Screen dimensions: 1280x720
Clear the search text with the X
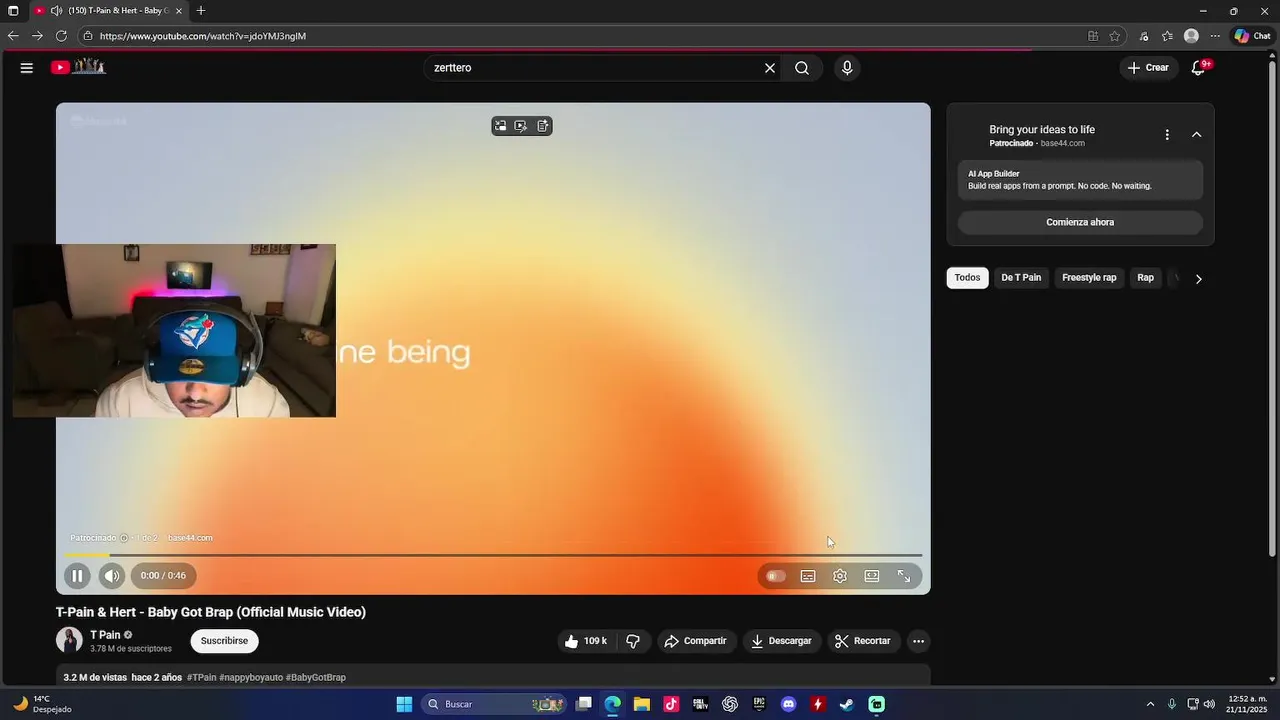[770, 68]
